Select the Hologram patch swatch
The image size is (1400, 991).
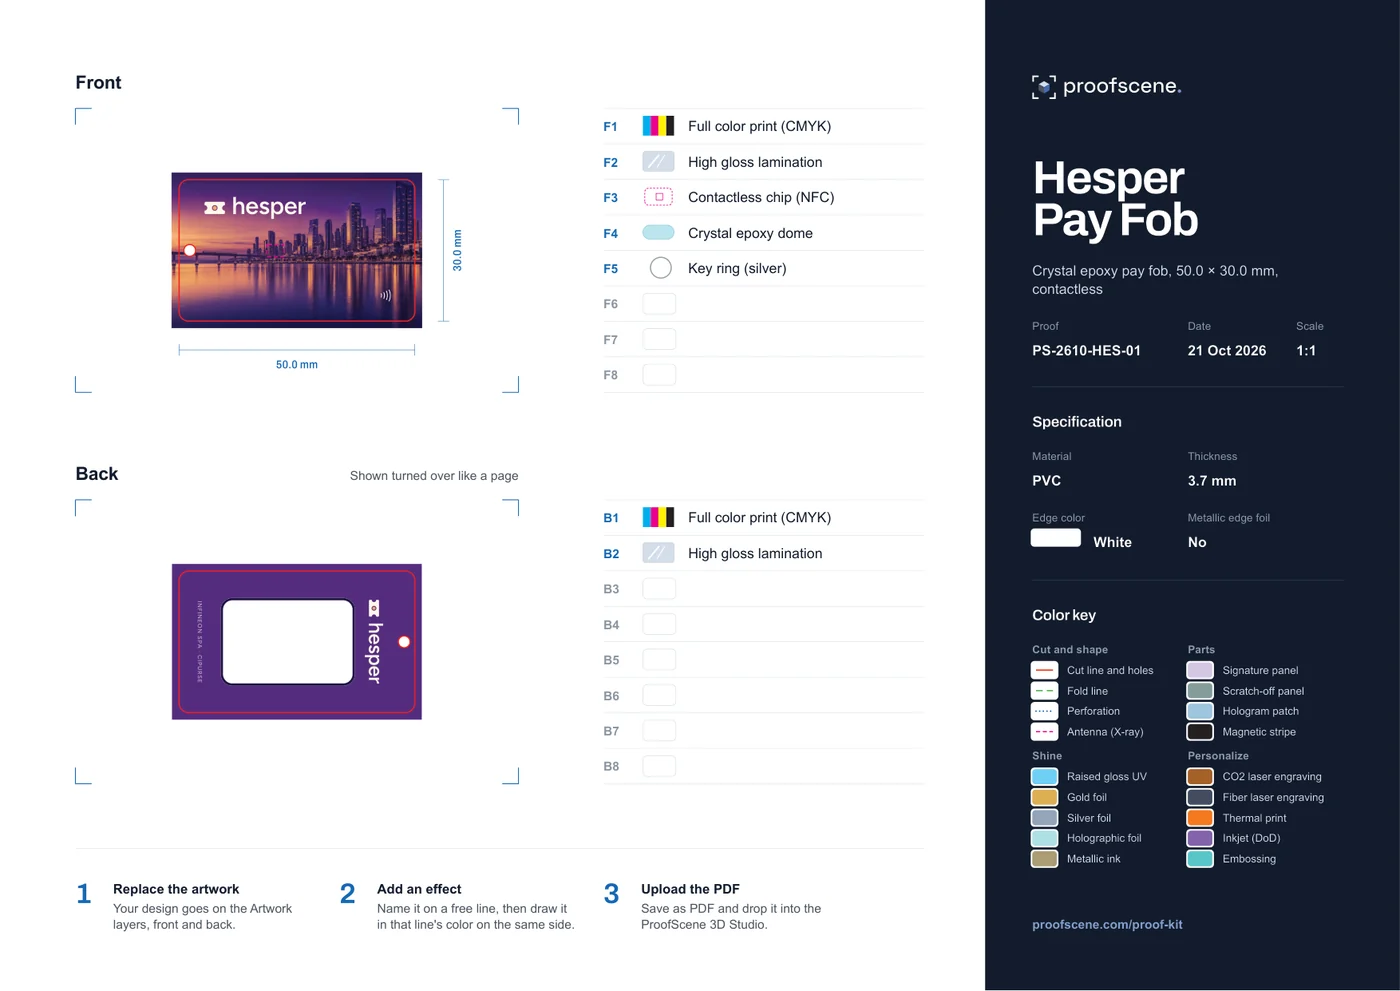pyautogui.click(x=1200, y=711)
